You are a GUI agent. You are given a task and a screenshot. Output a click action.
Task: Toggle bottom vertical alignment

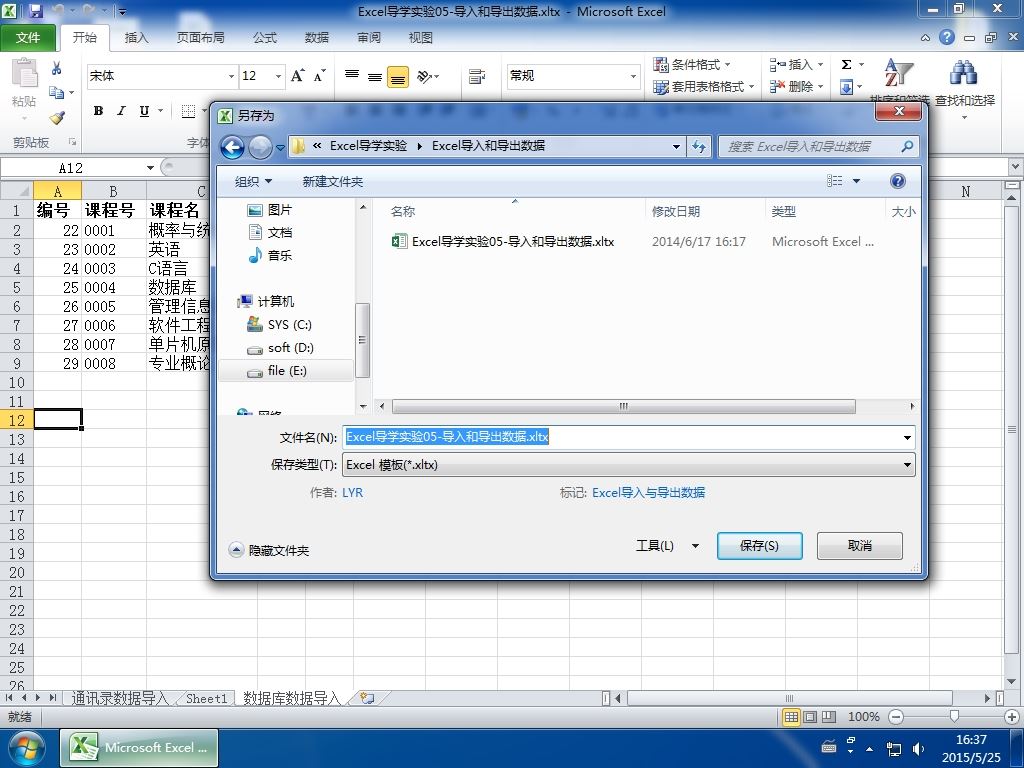398,77
